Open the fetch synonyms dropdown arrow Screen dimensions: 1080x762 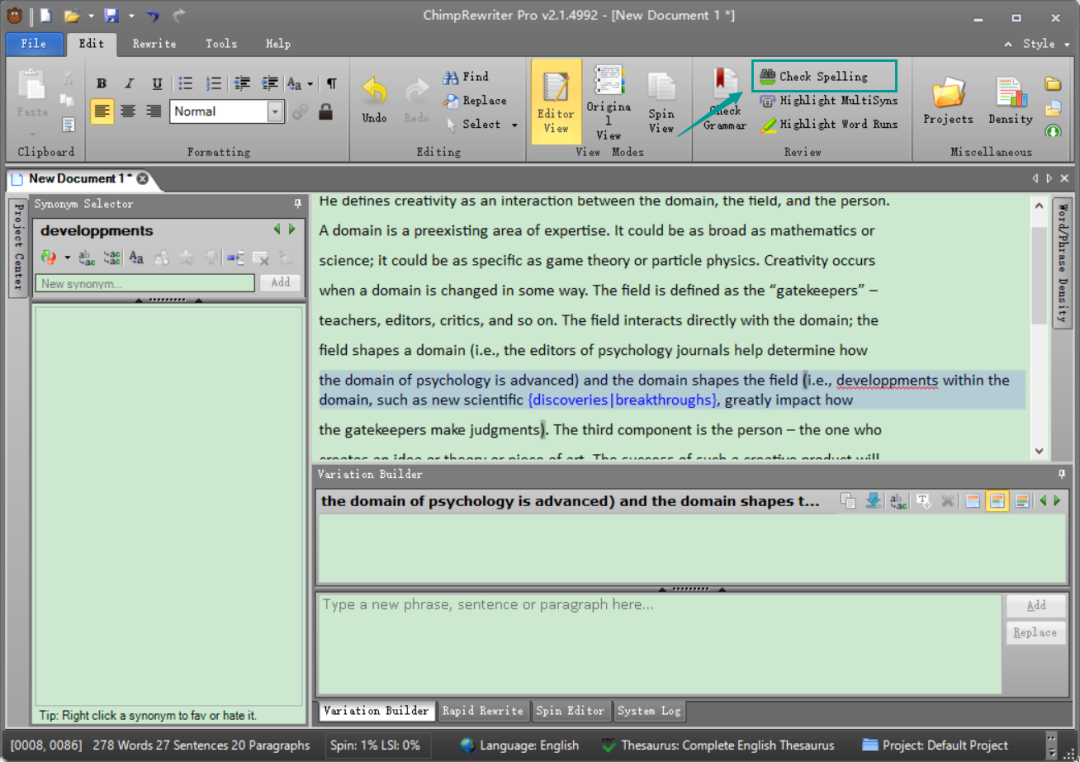pyautogui.click(x=67, y=258)
